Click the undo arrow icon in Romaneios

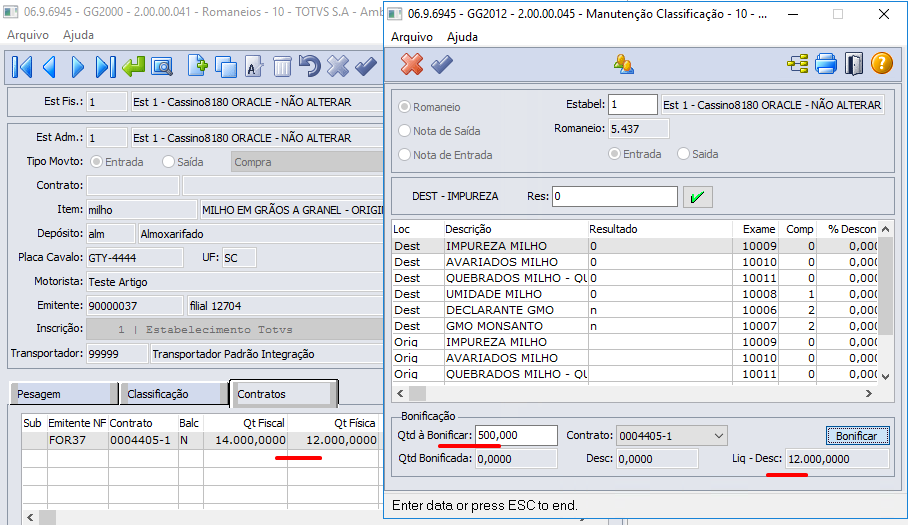pos(310,67)
